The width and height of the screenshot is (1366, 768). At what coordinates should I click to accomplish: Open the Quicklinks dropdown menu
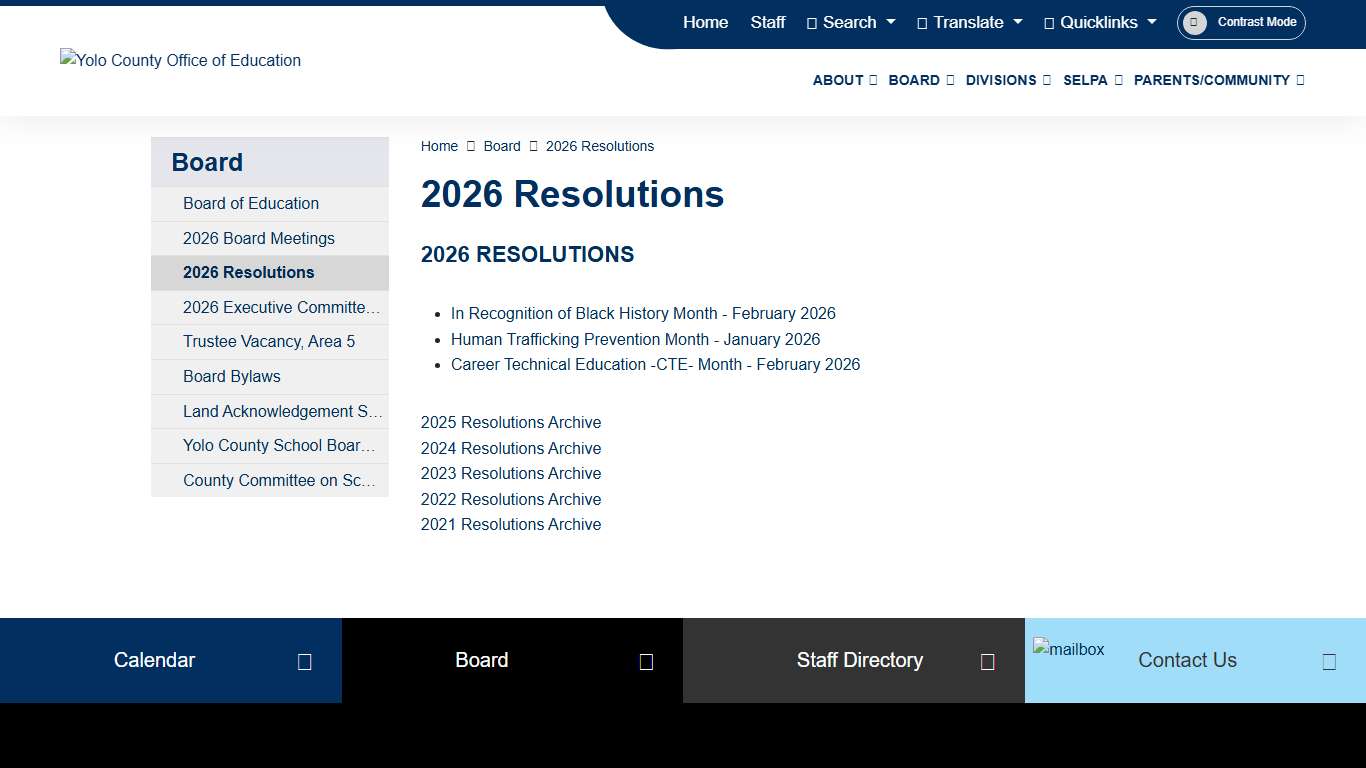[1099, 22]
